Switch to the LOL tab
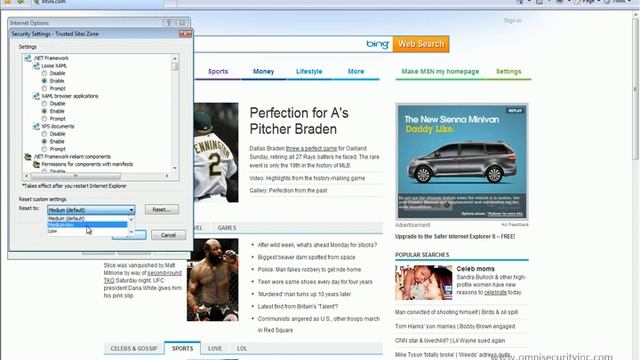 coord(242,349)
